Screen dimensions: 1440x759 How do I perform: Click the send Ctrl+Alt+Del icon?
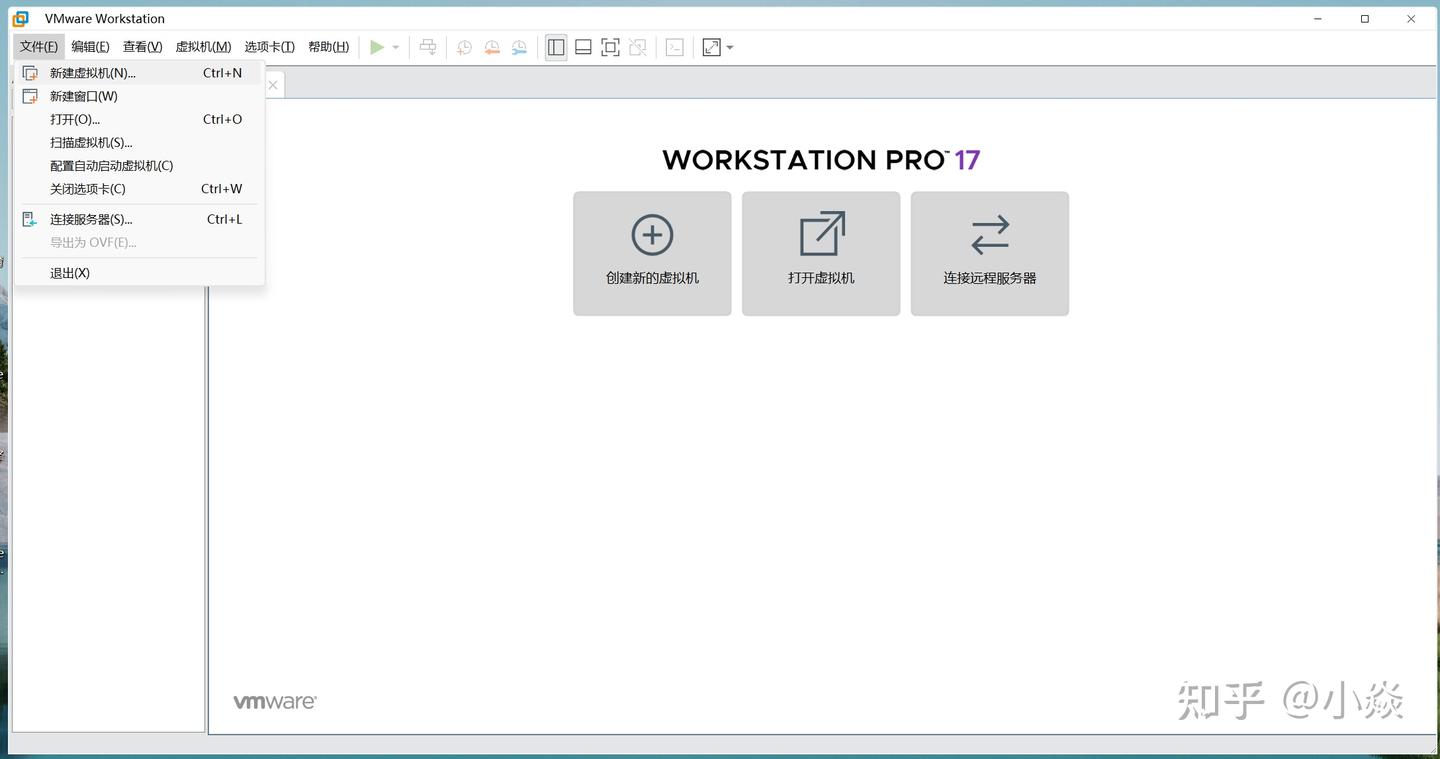click(427, 46)
